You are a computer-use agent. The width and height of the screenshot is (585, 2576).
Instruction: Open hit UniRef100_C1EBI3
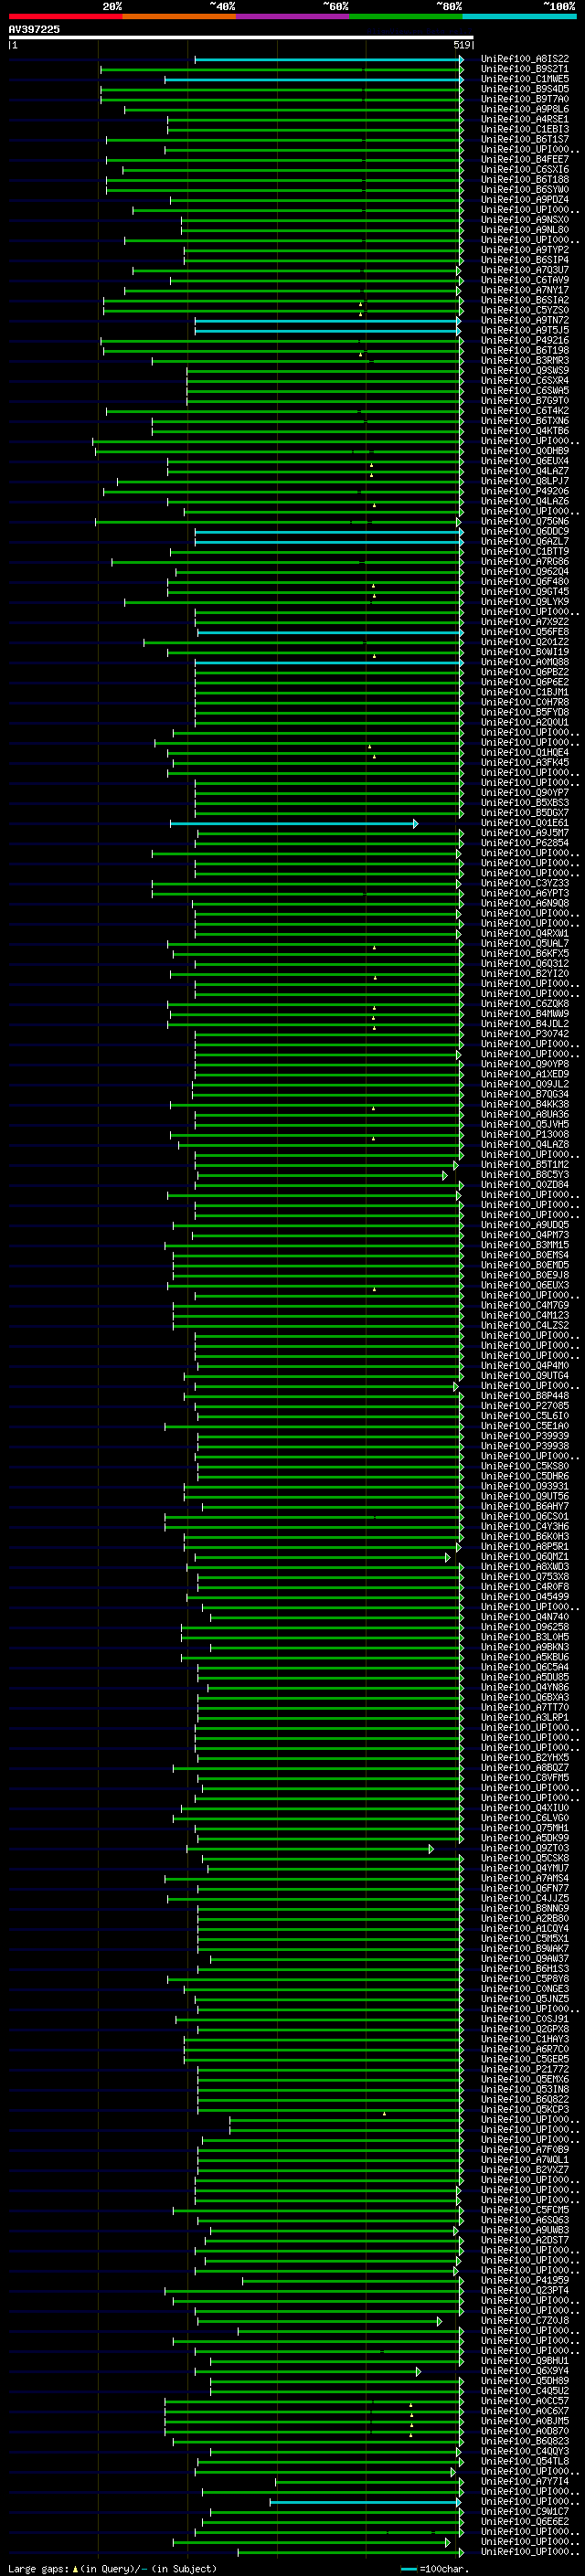525,129
